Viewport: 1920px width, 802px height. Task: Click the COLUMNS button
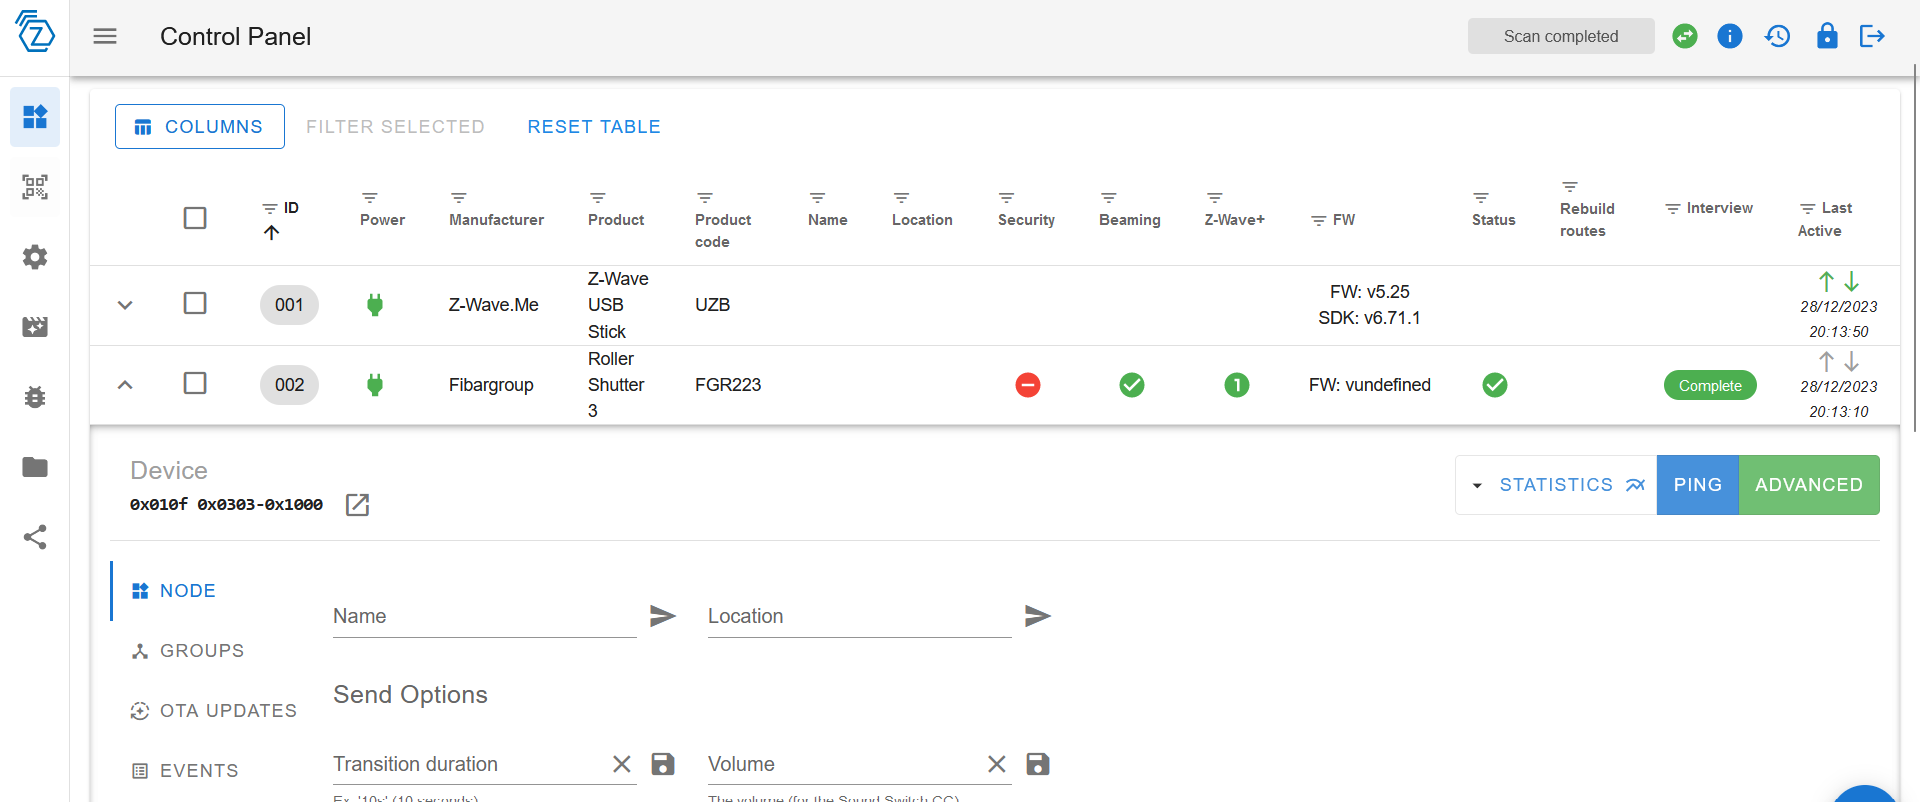pyautogui.click(x=200, y=127)
